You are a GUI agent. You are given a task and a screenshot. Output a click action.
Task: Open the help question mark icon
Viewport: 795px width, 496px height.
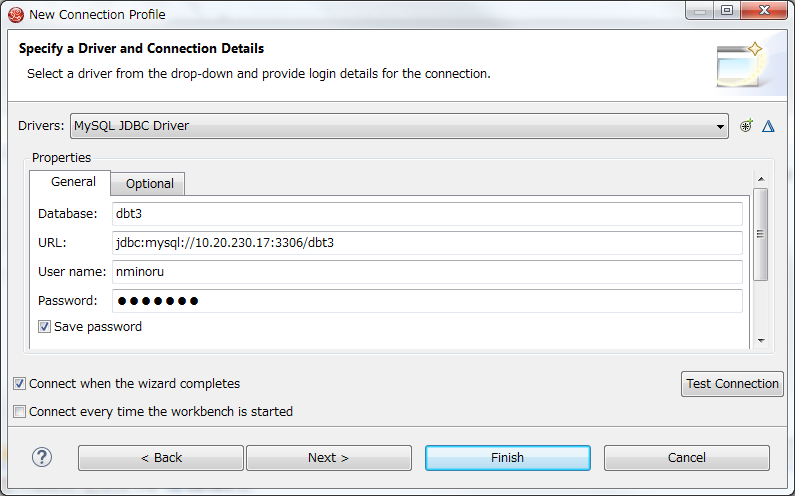42,457
